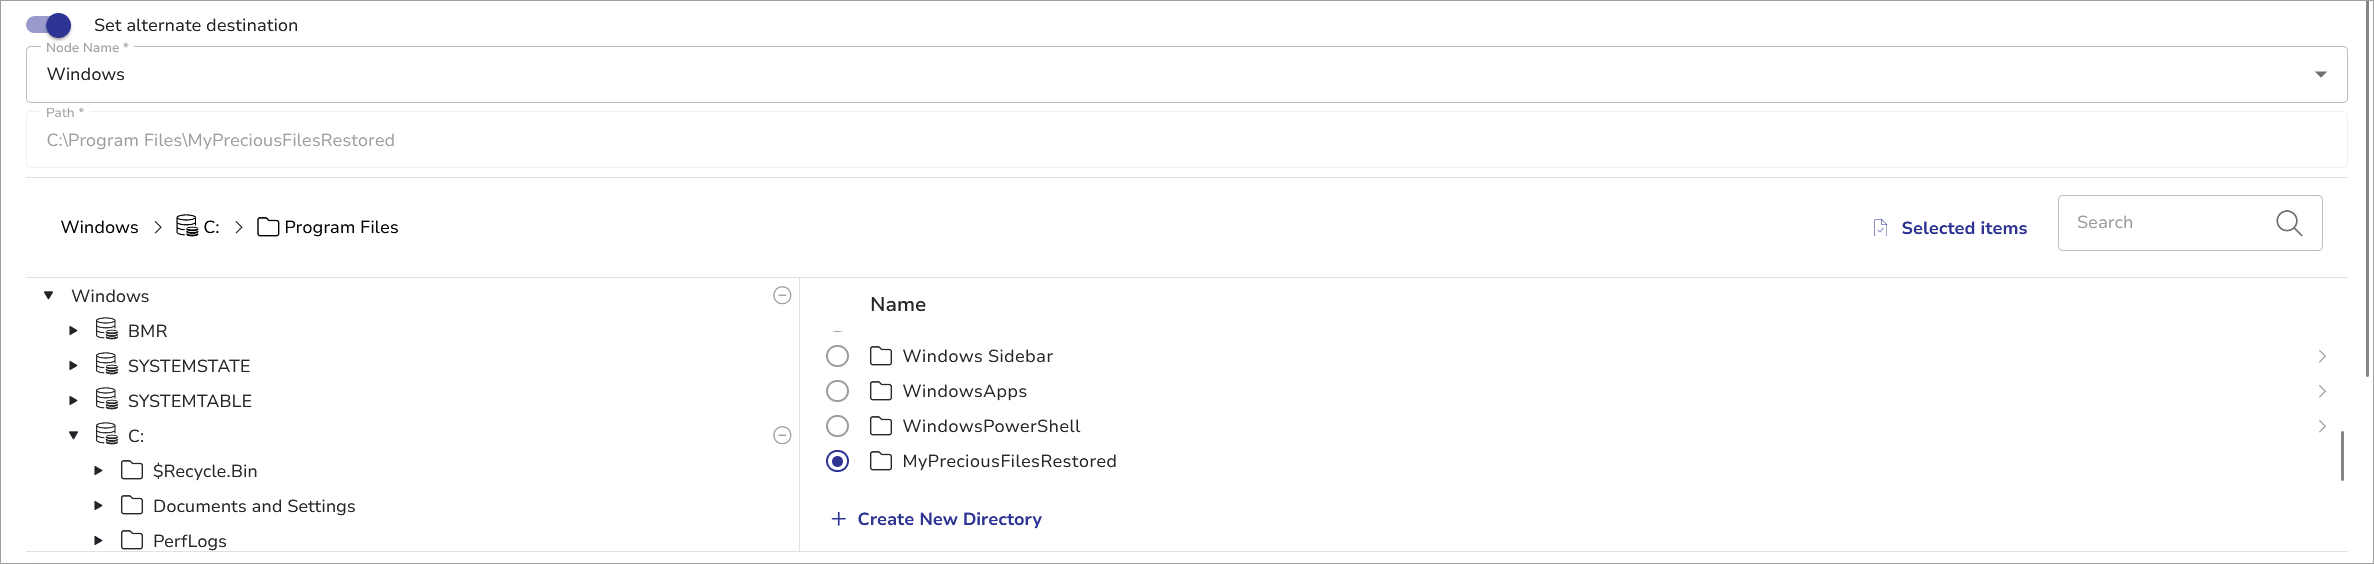
Task: Click the BMR database icon in tree
Action: pyautogui.click(x=107, y=329)
